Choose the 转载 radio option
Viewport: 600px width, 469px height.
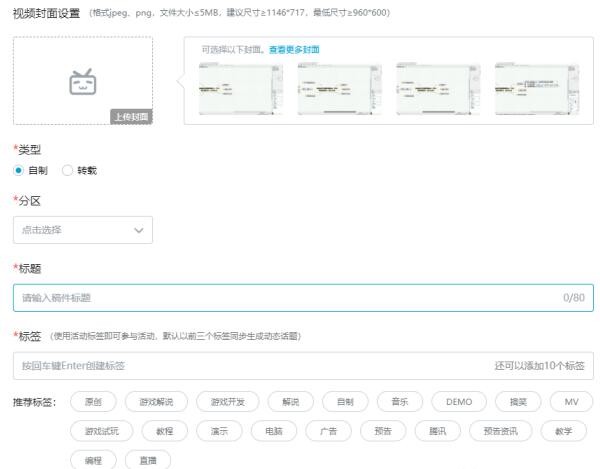click(x=69, y=170)
